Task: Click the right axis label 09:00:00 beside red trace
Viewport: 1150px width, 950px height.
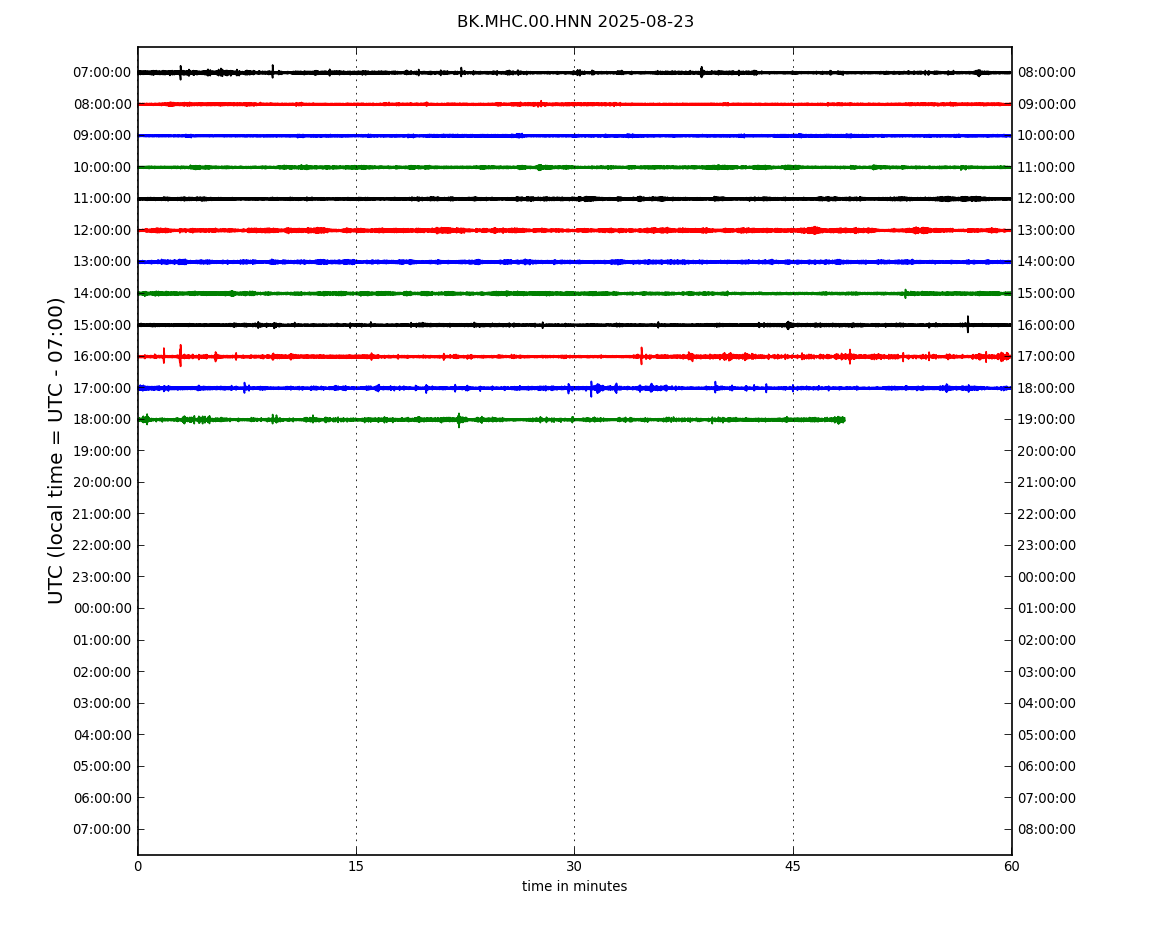Action: click(x=1047, y=104)
